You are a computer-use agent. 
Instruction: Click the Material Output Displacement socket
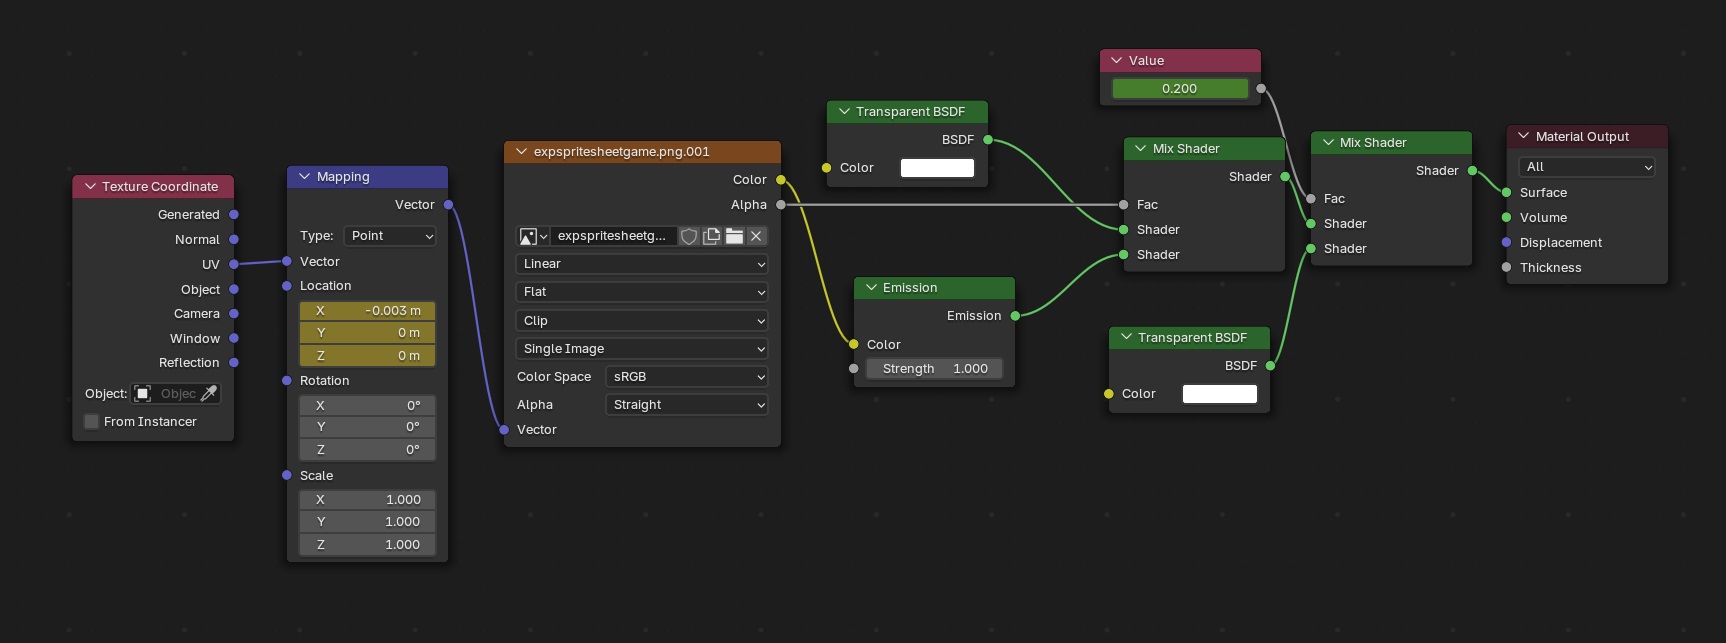point(1506,243)
